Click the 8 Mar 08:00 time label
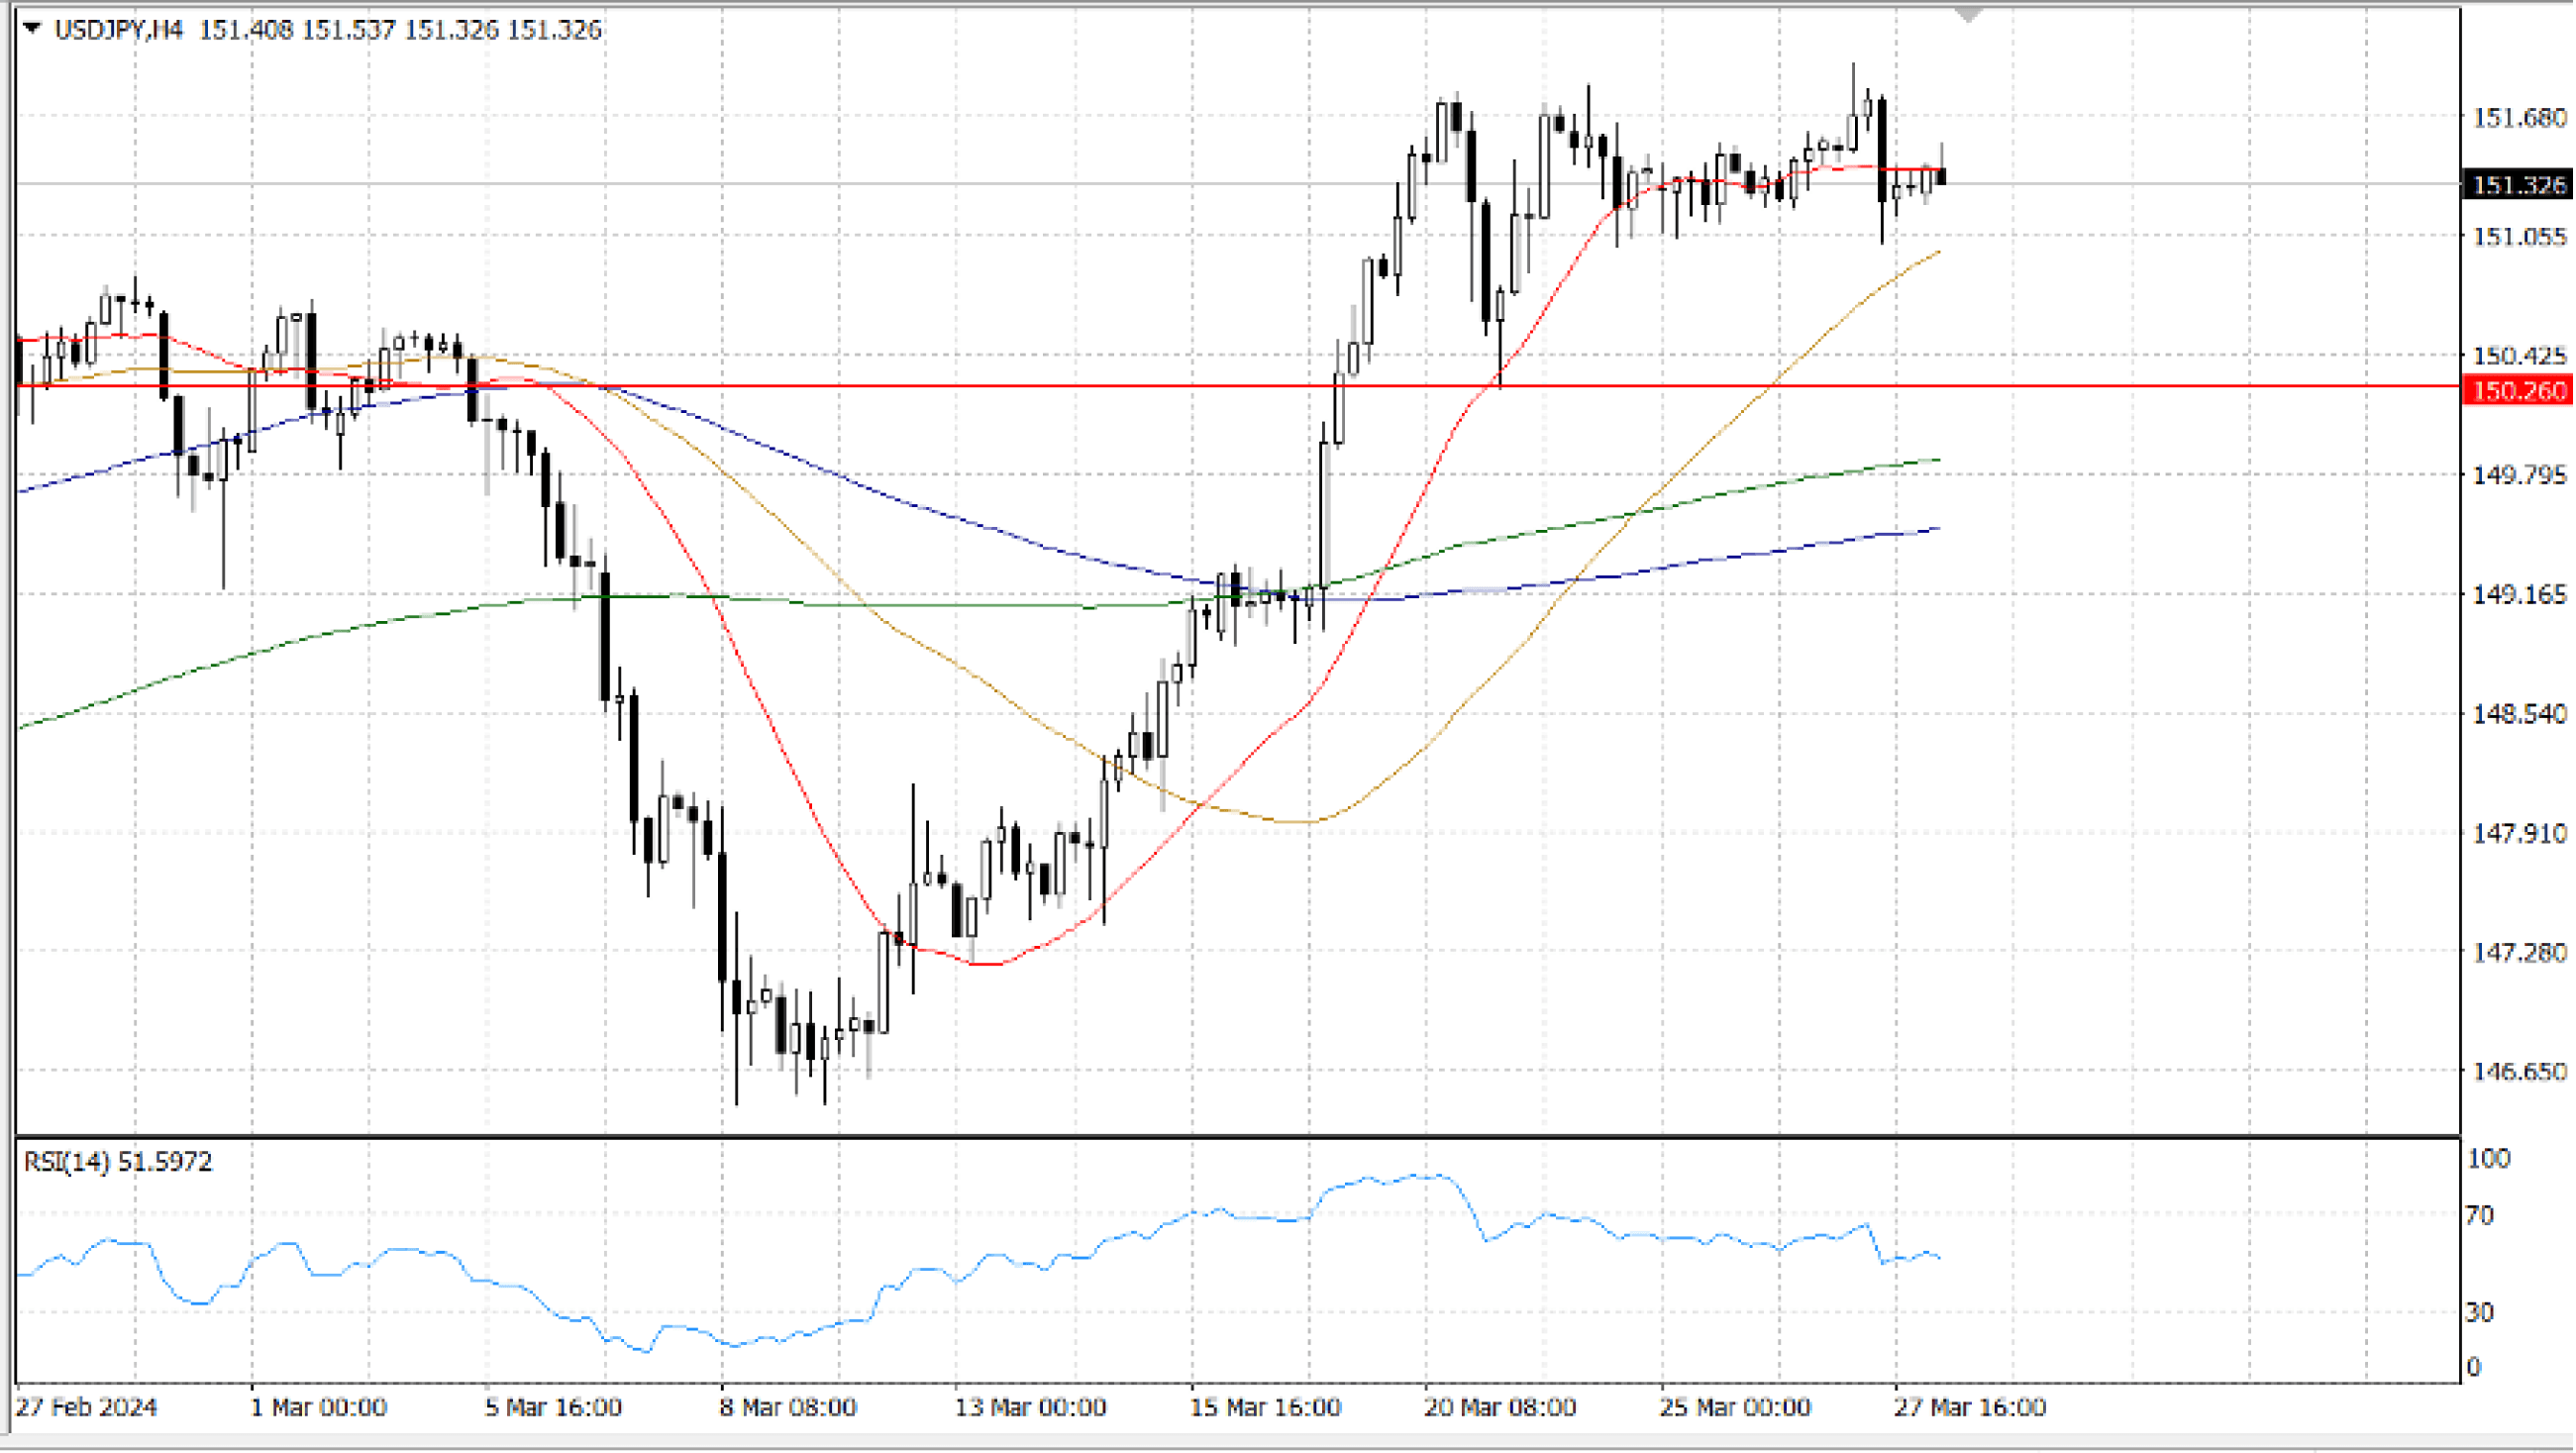Viewport: 2576px width, 1453px height. (x=787, y=1408)
